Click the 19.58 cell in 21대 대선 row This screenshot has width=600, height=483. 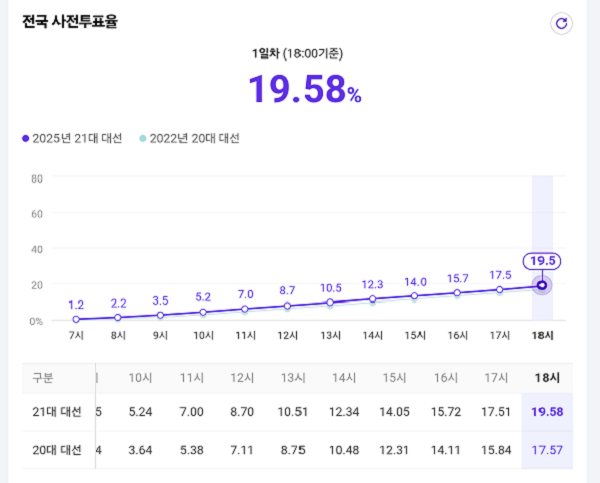pos(547,412)
